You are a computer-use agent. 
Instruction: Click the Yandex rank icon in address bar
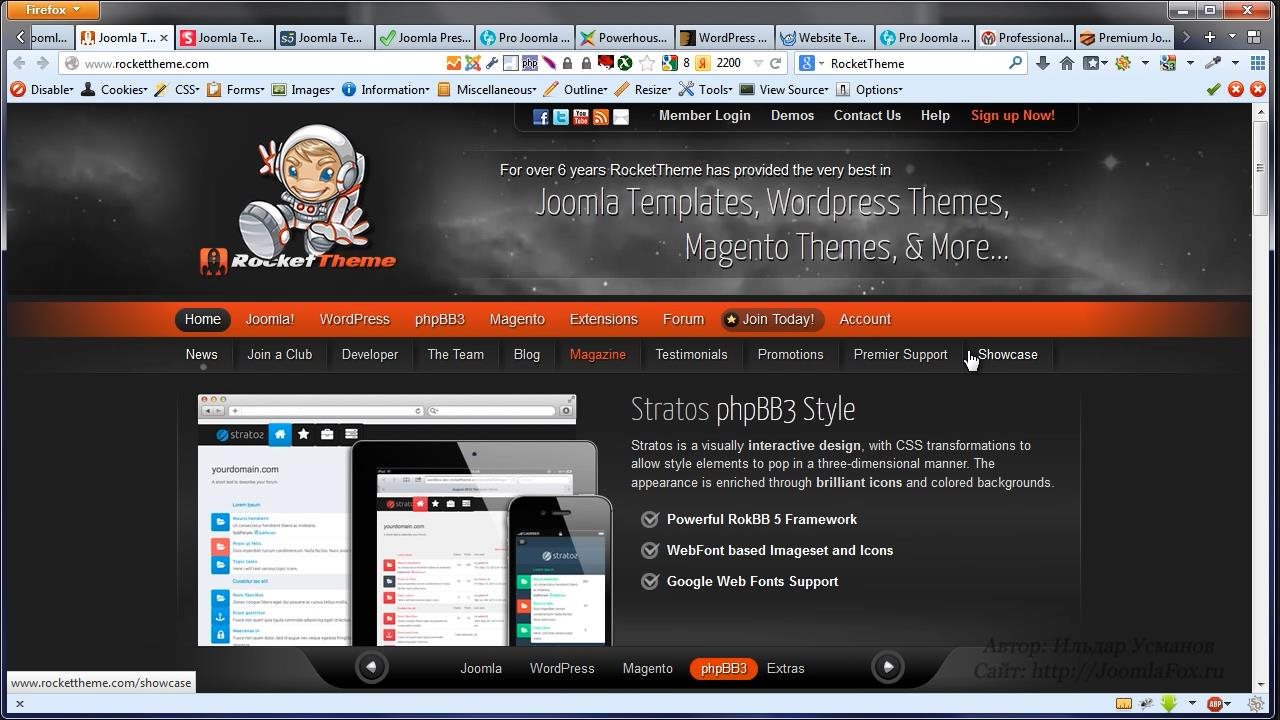703,63
